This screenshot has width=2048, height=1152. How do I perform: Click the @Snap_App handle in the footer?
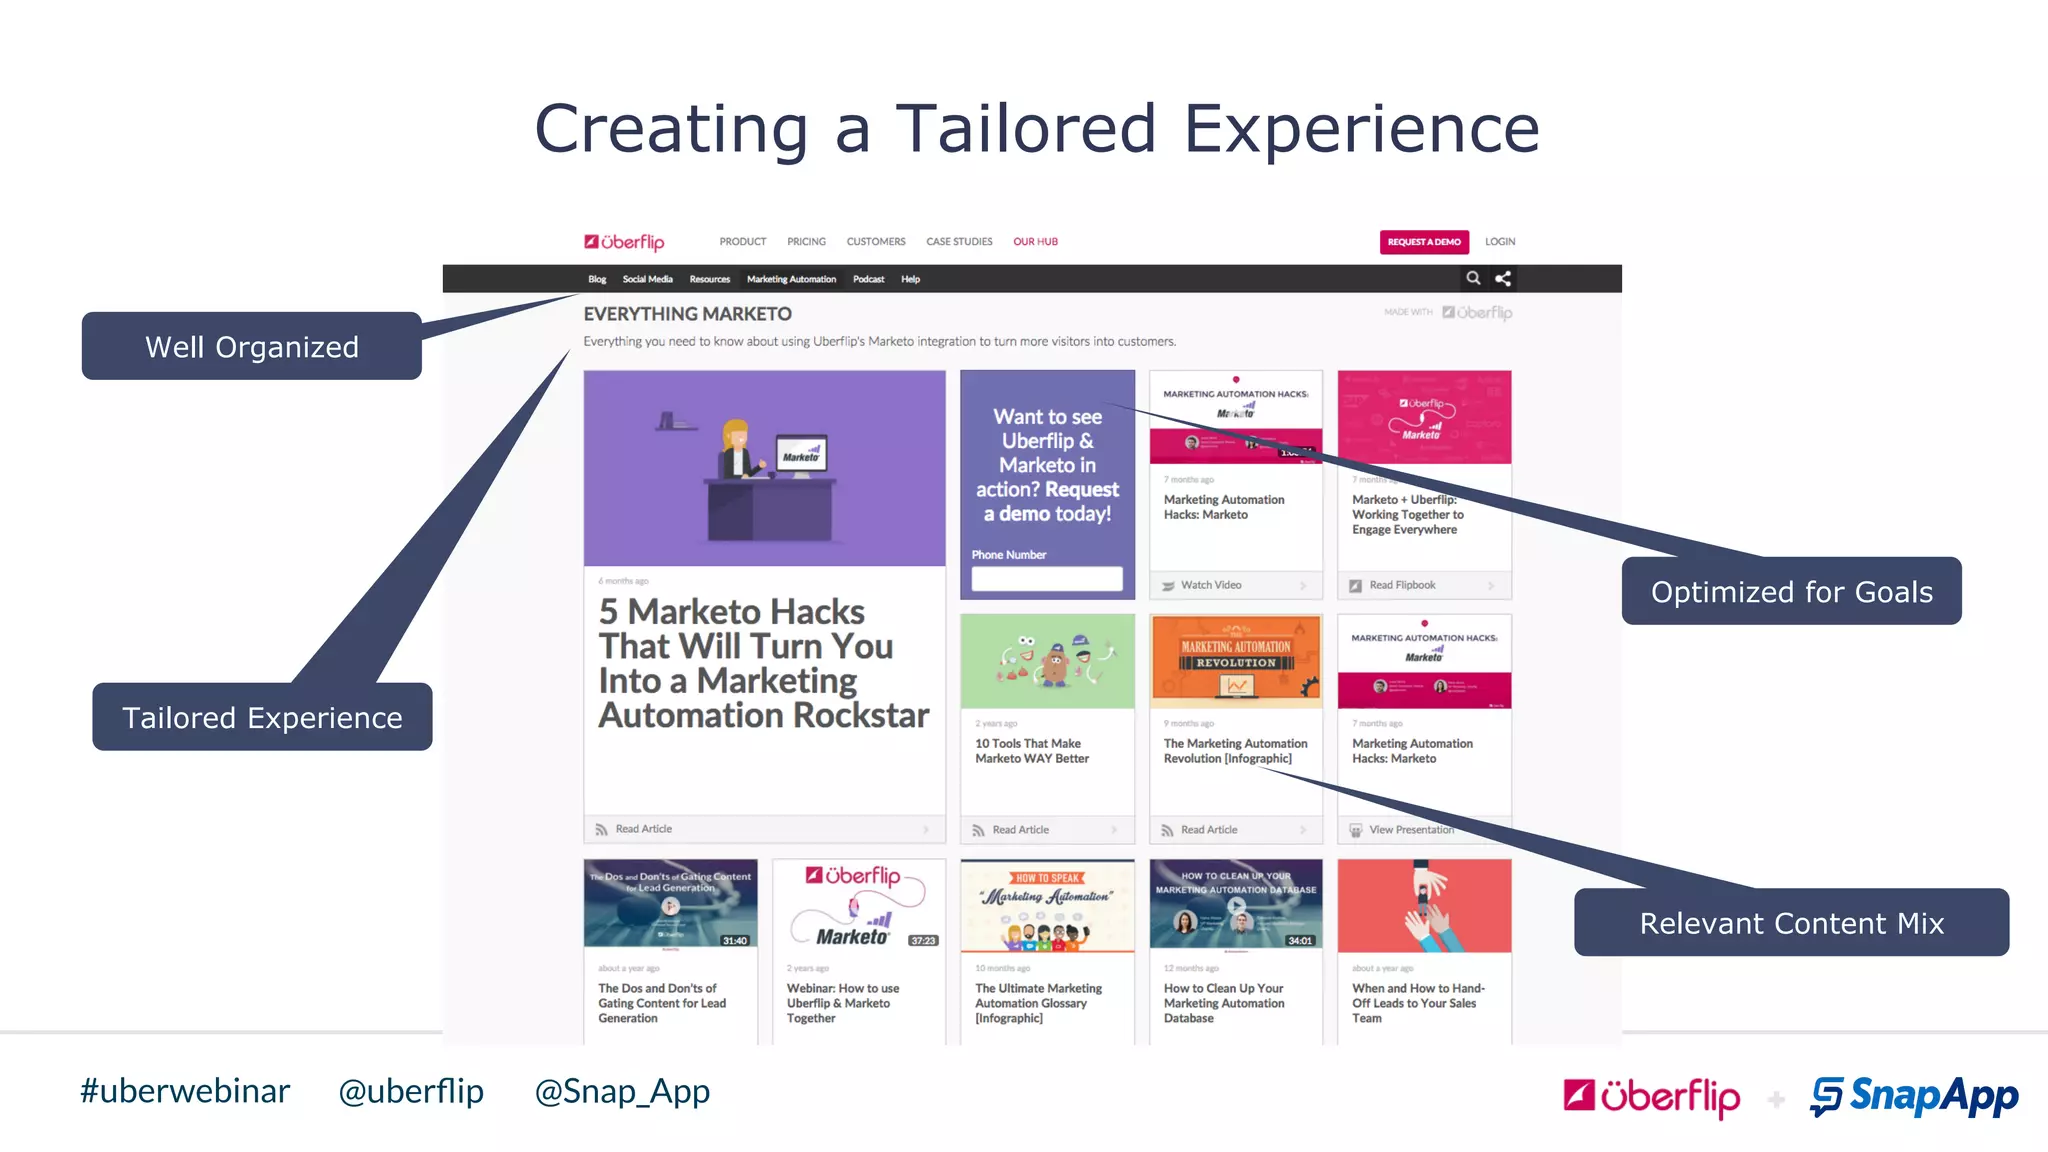click(622, 1091)
